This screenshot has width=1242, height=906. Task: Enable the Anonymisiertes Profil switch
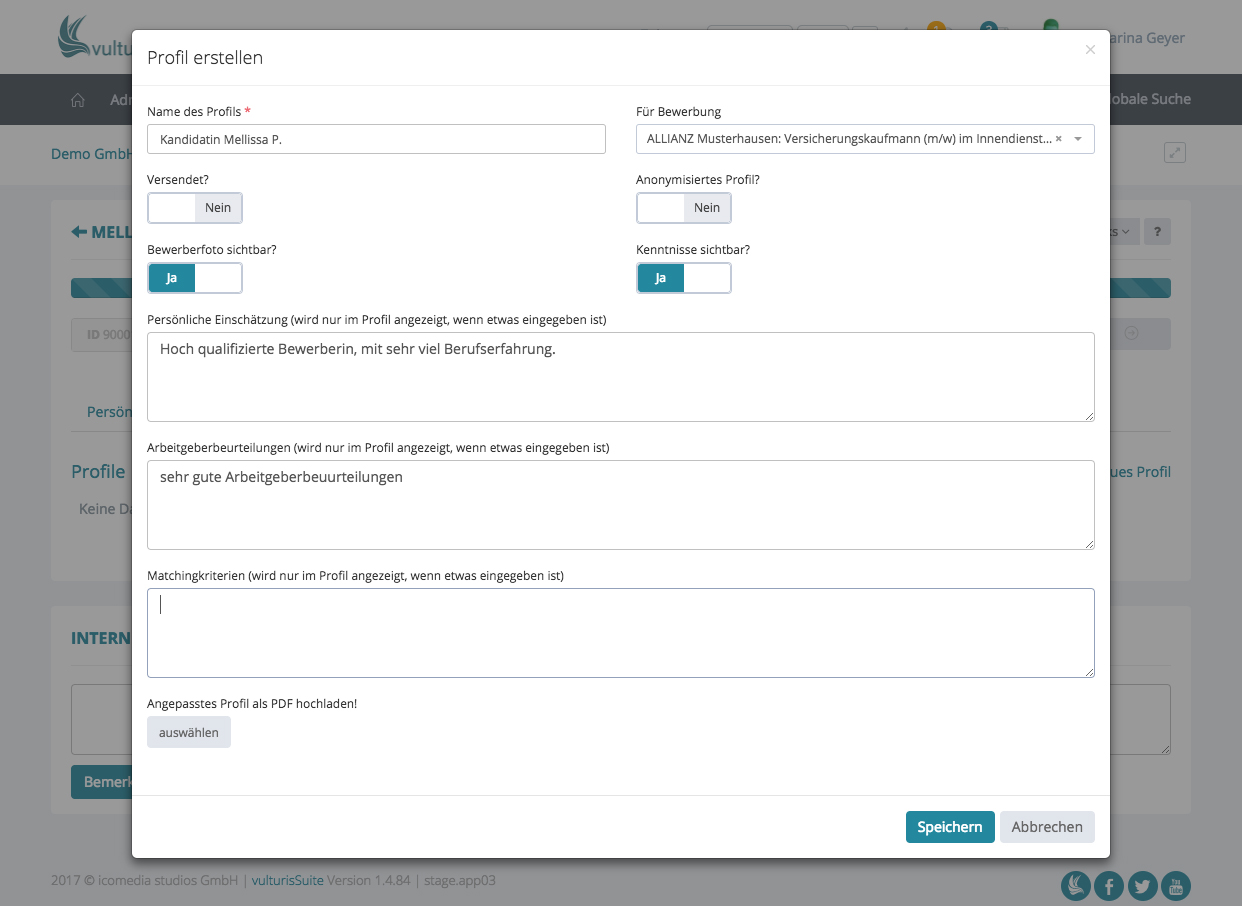coord(684,208)
